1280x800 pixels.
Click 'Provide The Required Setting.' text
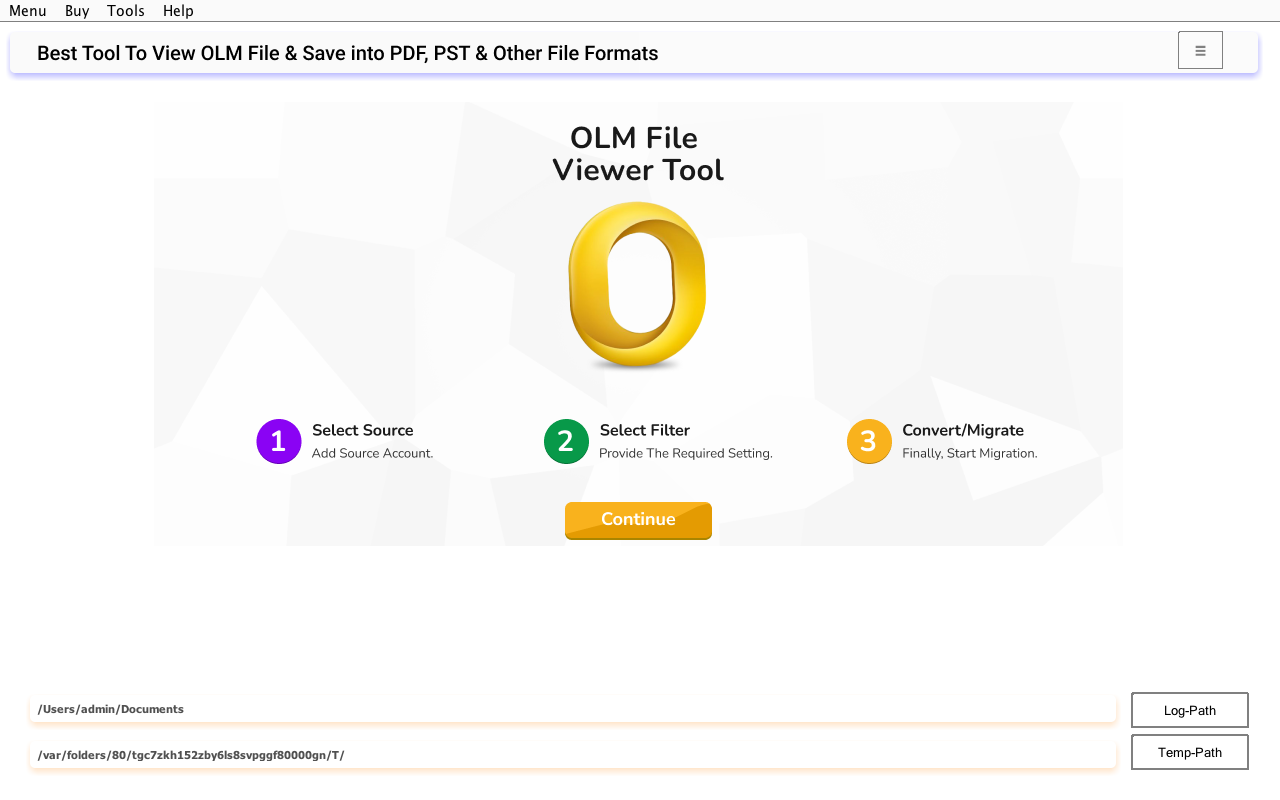[686, 453]
